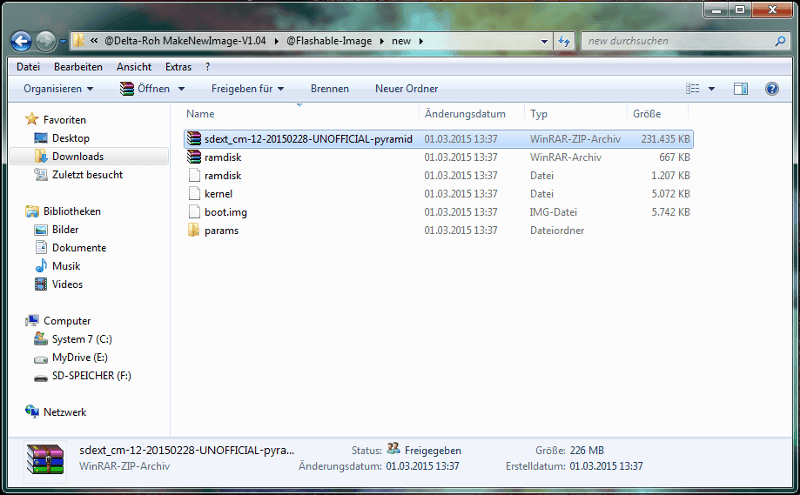Go back with the blue back arrow
This screenshot has width=800, height=495.
(x=21, y=41)
